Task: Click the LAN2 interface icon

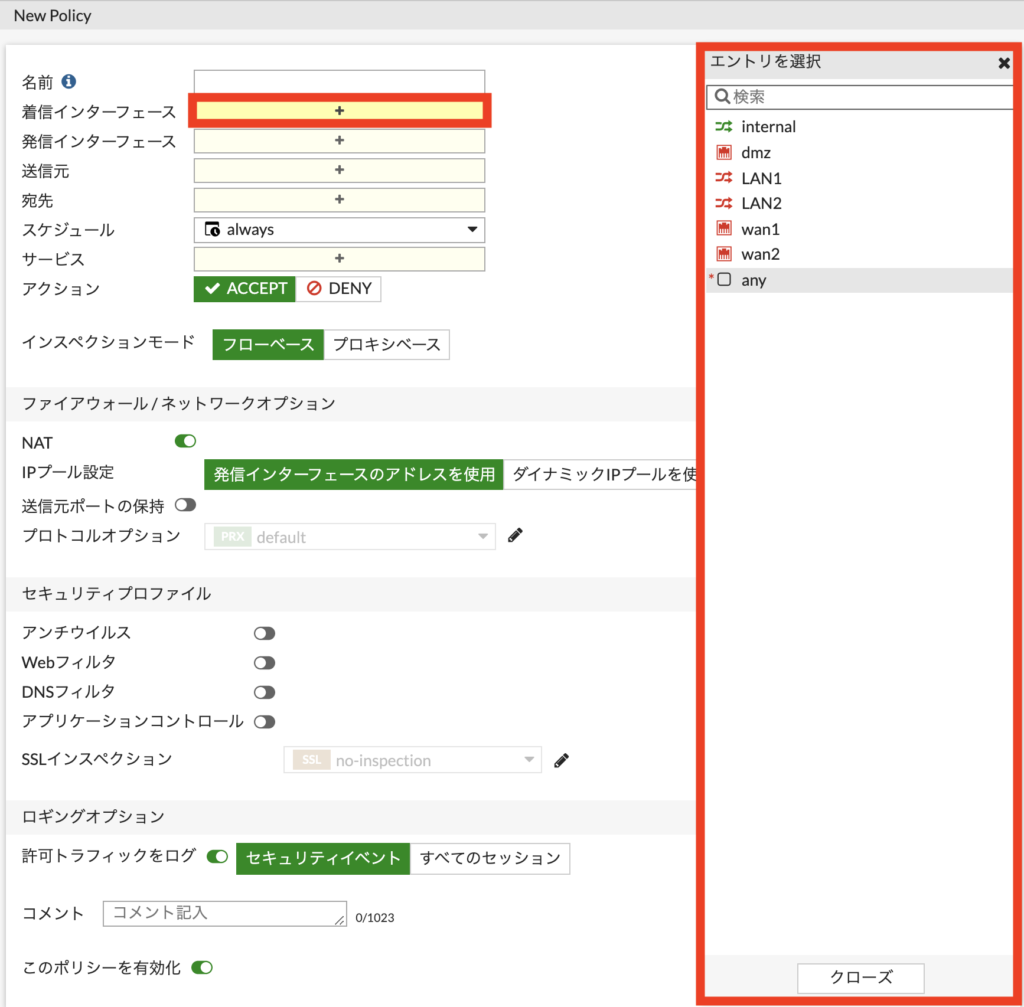Action: pyautogui.click(x=725, y=202)
